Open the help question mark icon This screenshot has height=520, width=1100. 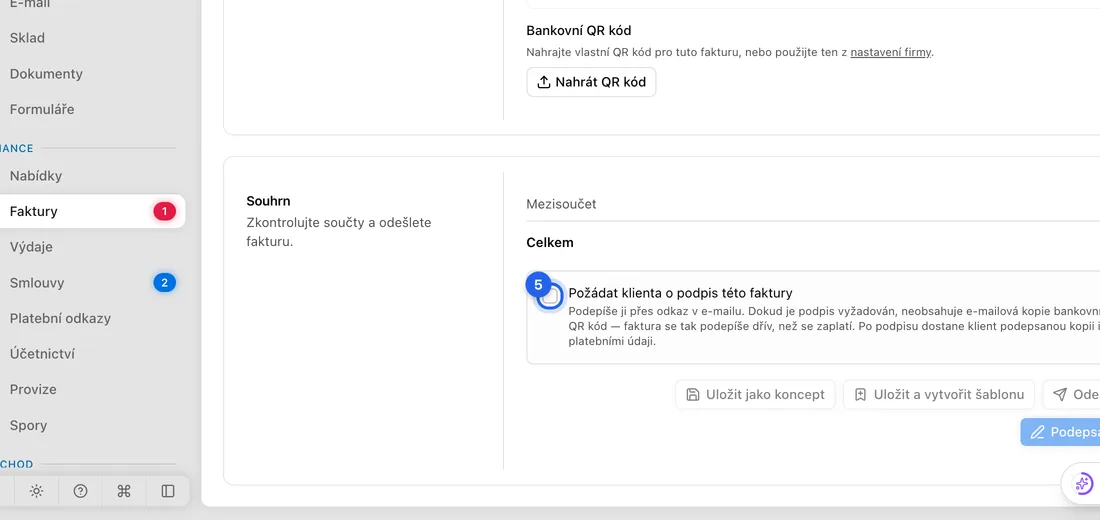81,491
